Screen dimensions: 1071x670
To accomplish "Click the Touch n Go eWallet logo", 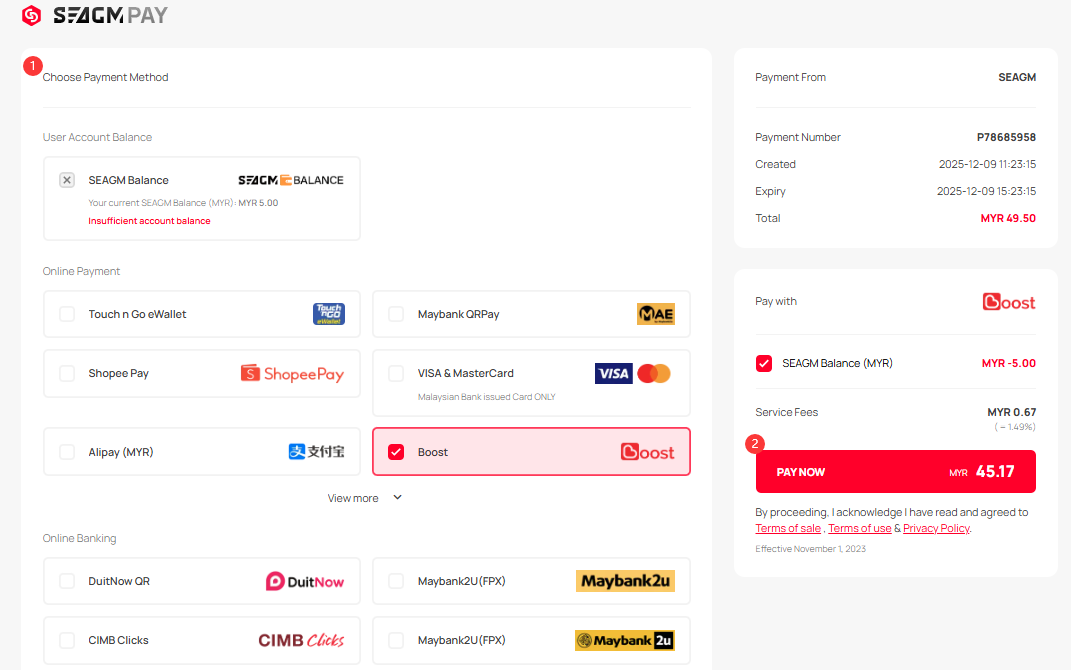I will (328, 314).
